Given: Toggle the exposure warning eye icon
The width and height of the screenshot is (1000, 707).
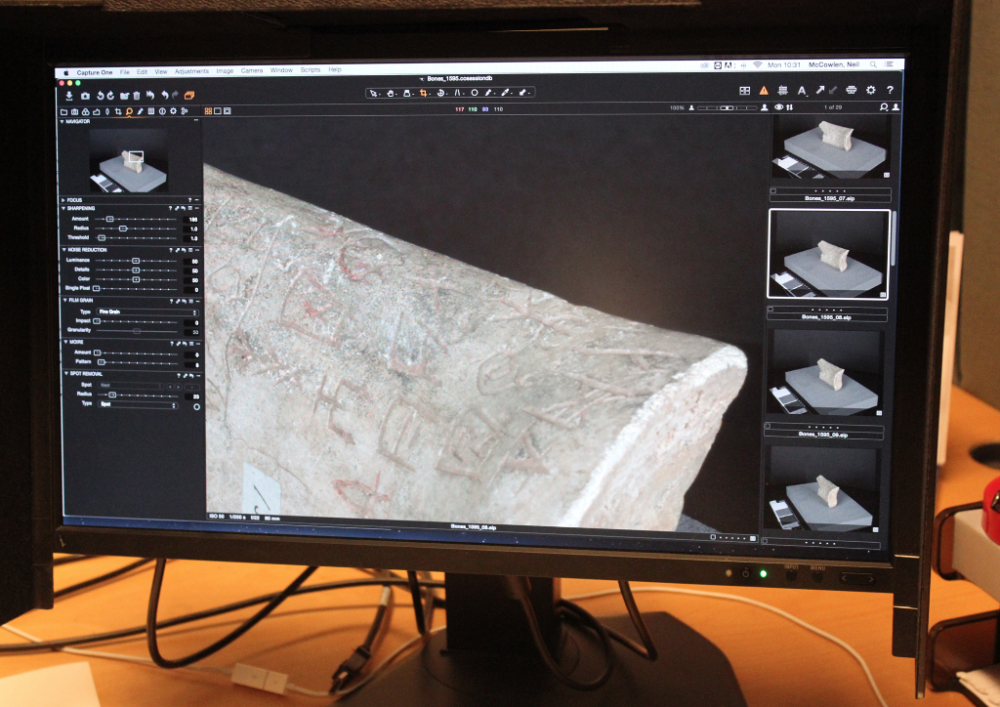Looking at the screenshot, I should click(778, 107).
